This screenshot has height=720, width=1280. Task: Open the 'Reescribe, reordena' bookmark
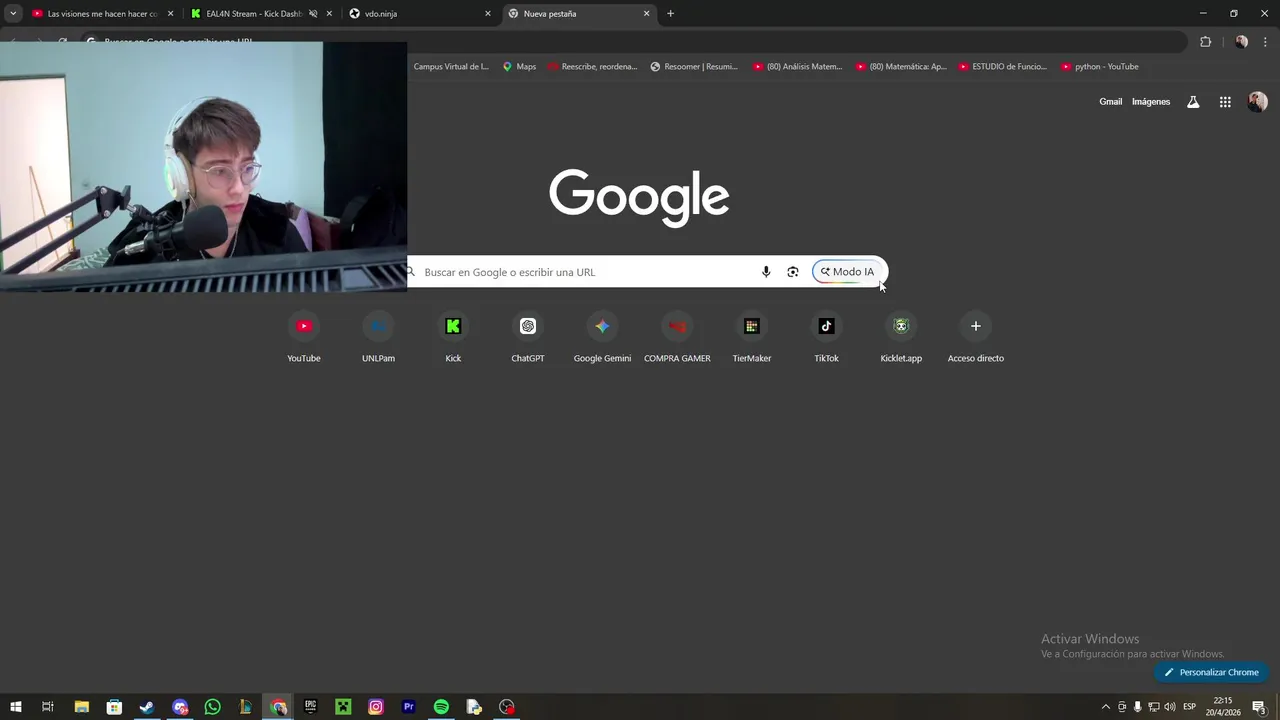592,67
